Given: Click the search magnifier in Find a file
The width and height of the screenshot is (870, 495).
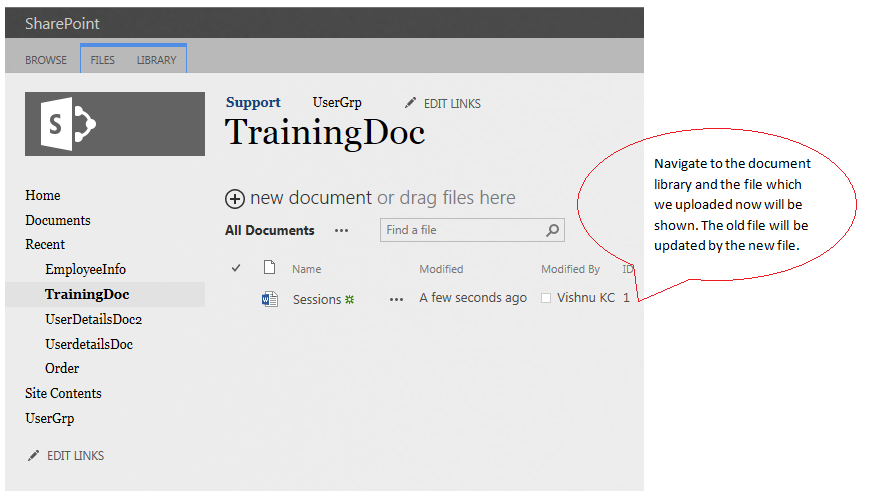Looking at the screenshot, I should 552,230.
